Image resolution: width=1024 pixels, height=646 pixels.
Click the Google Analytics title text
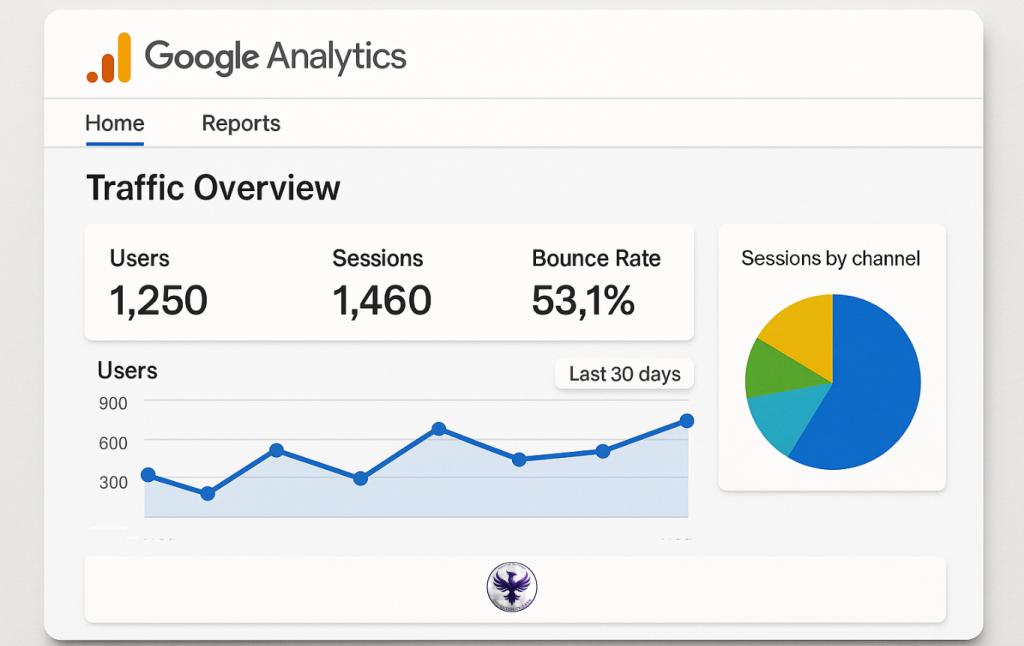click(x=276, y=56)
